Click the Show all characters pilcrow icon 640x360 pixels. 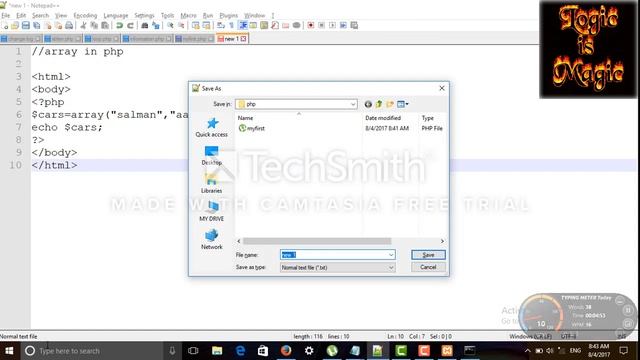[231, 25]
